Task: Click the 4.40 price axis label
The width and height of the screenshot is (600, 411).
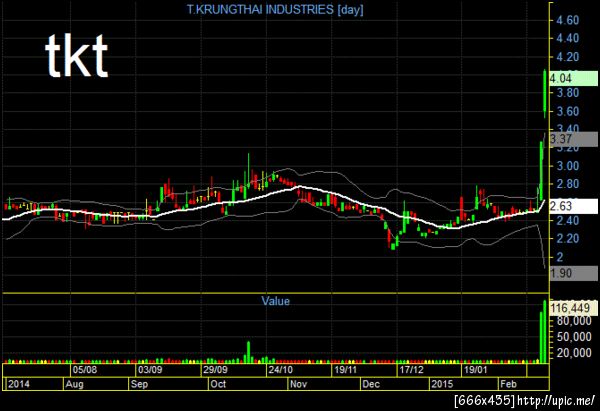Action: pos(568,38)
